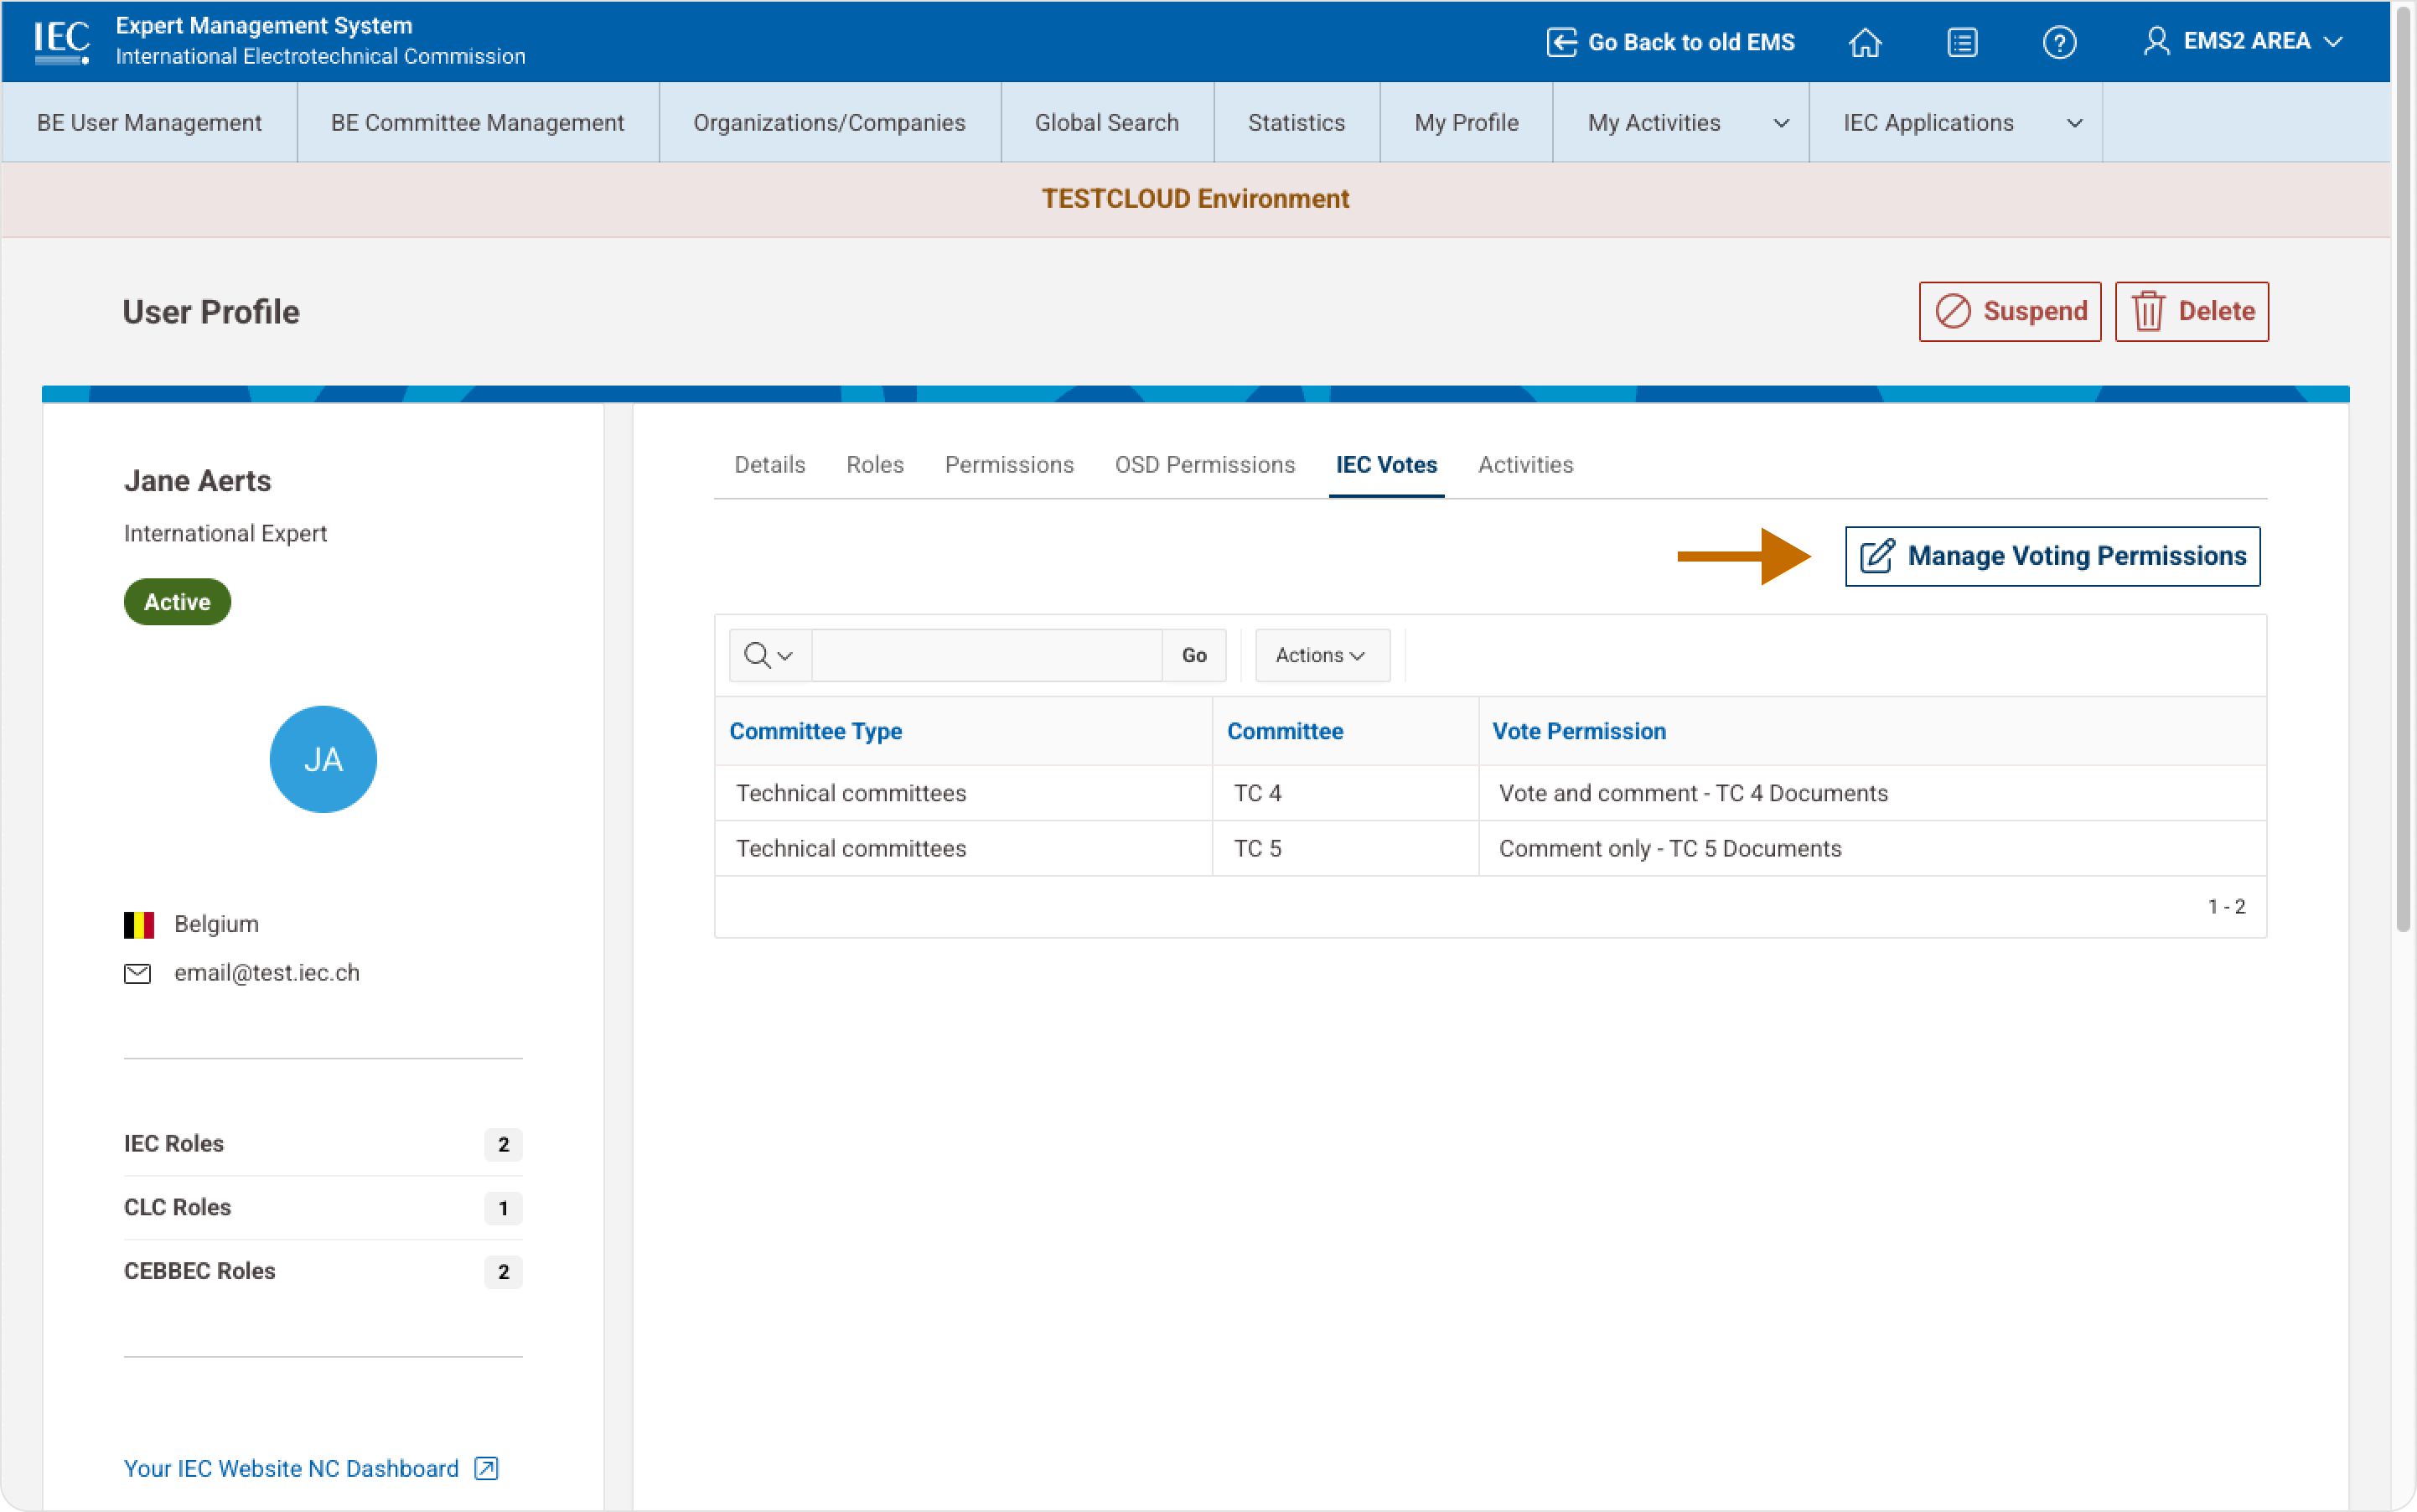
Task: Click the prohibition icon on Suspend button
Action: [1954, 311]
